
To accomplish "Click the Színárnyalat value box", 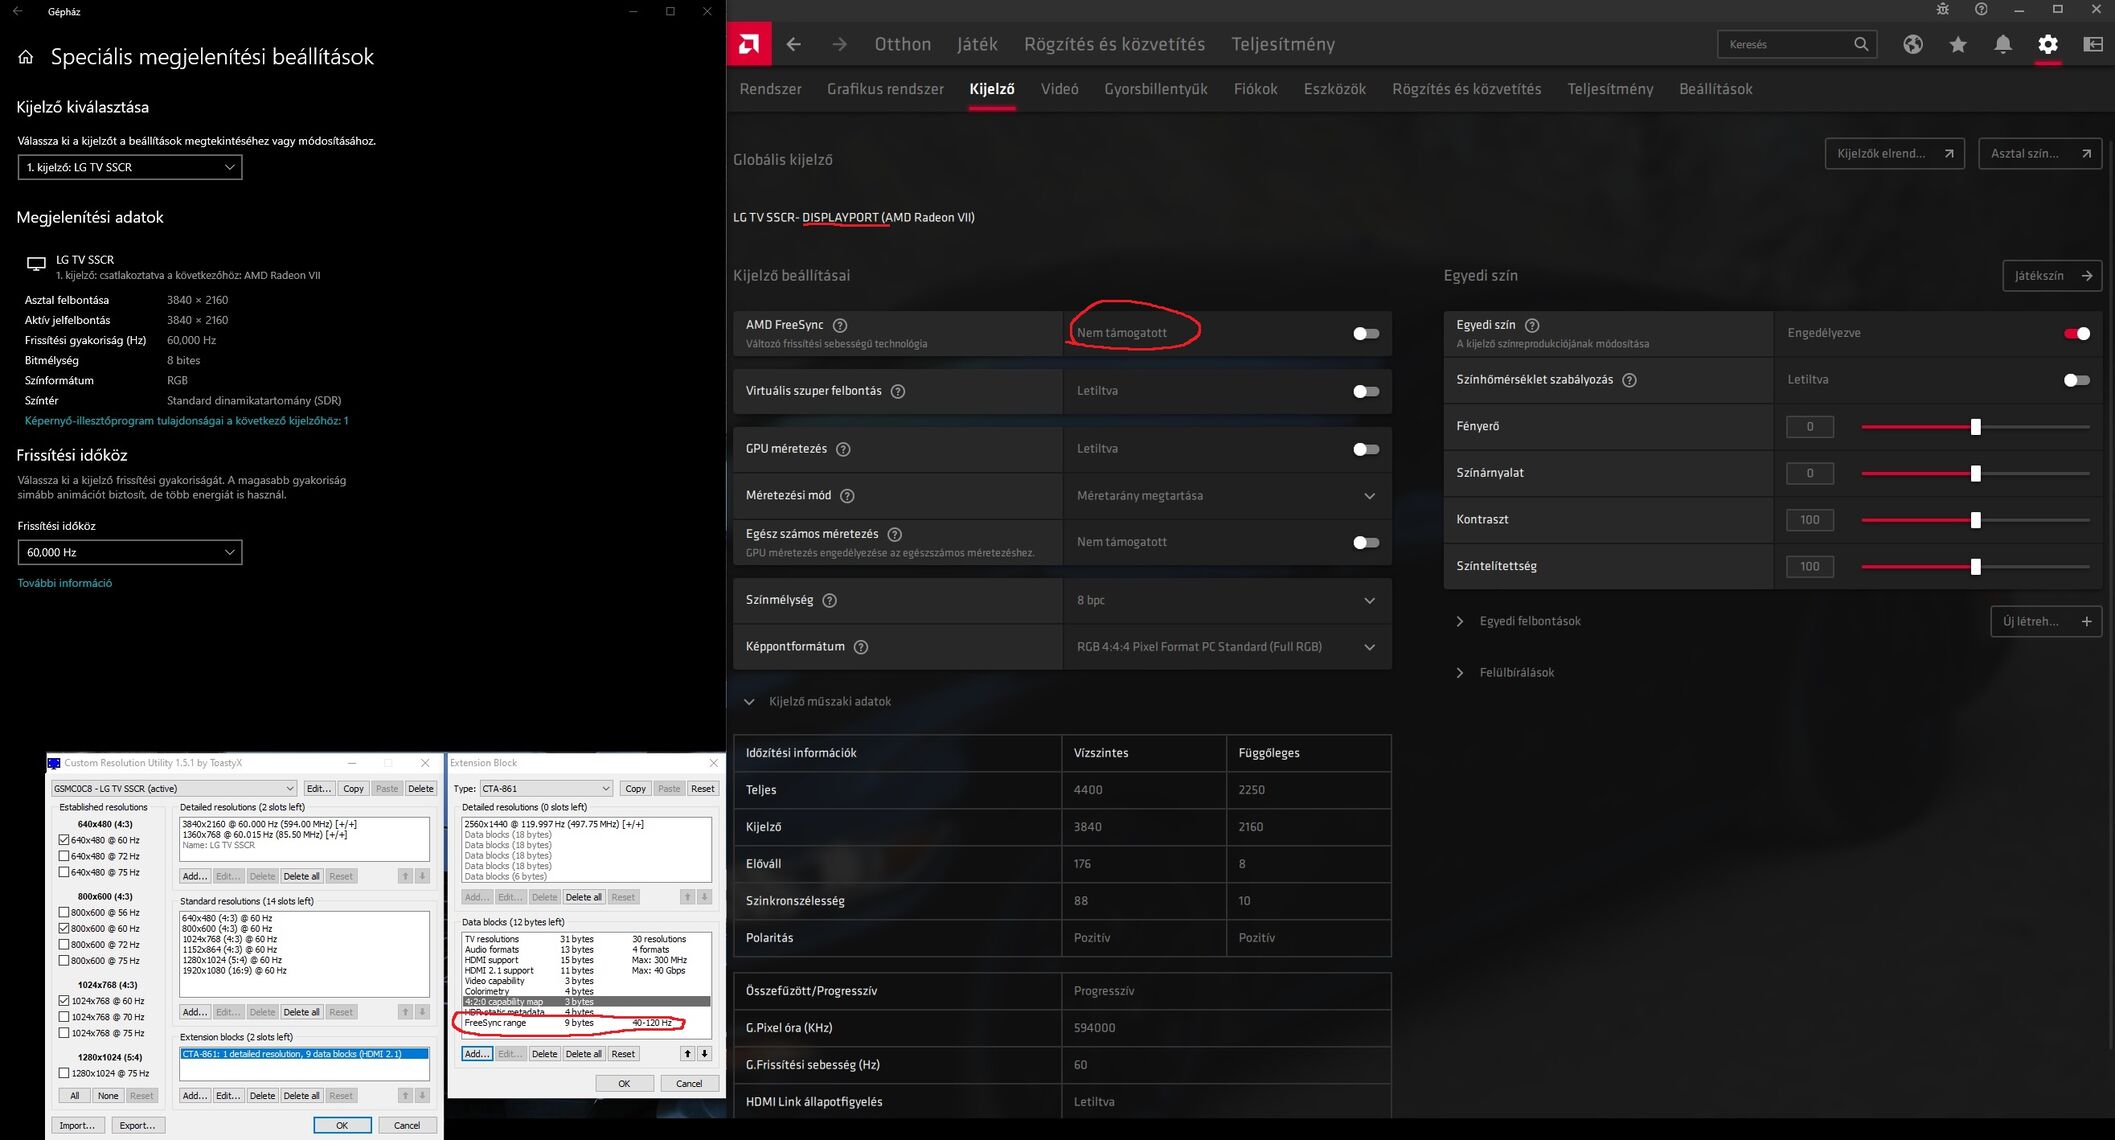I will (x=1809, y=473).
